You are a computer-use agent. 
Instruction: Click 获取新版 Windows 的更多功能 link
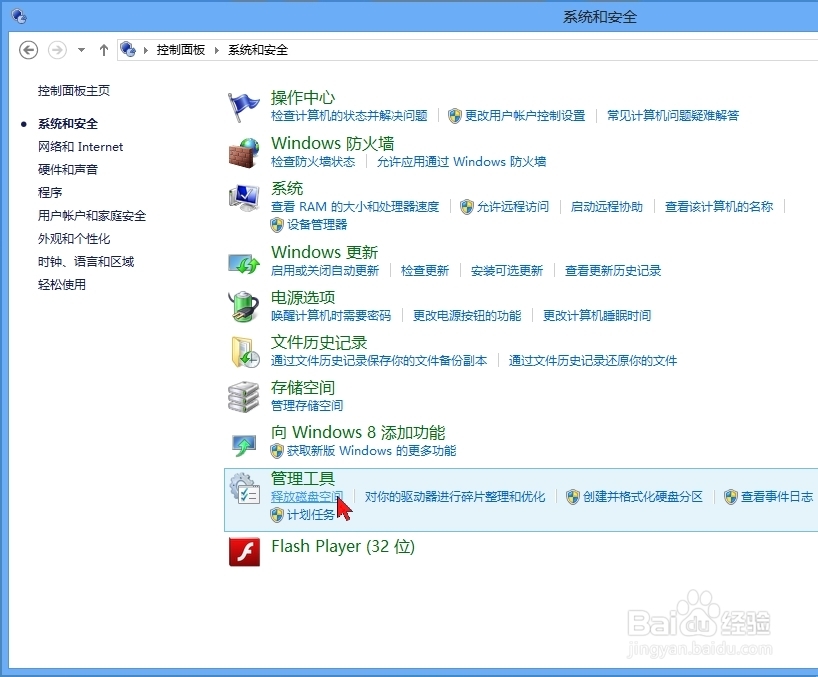(371, 451)
